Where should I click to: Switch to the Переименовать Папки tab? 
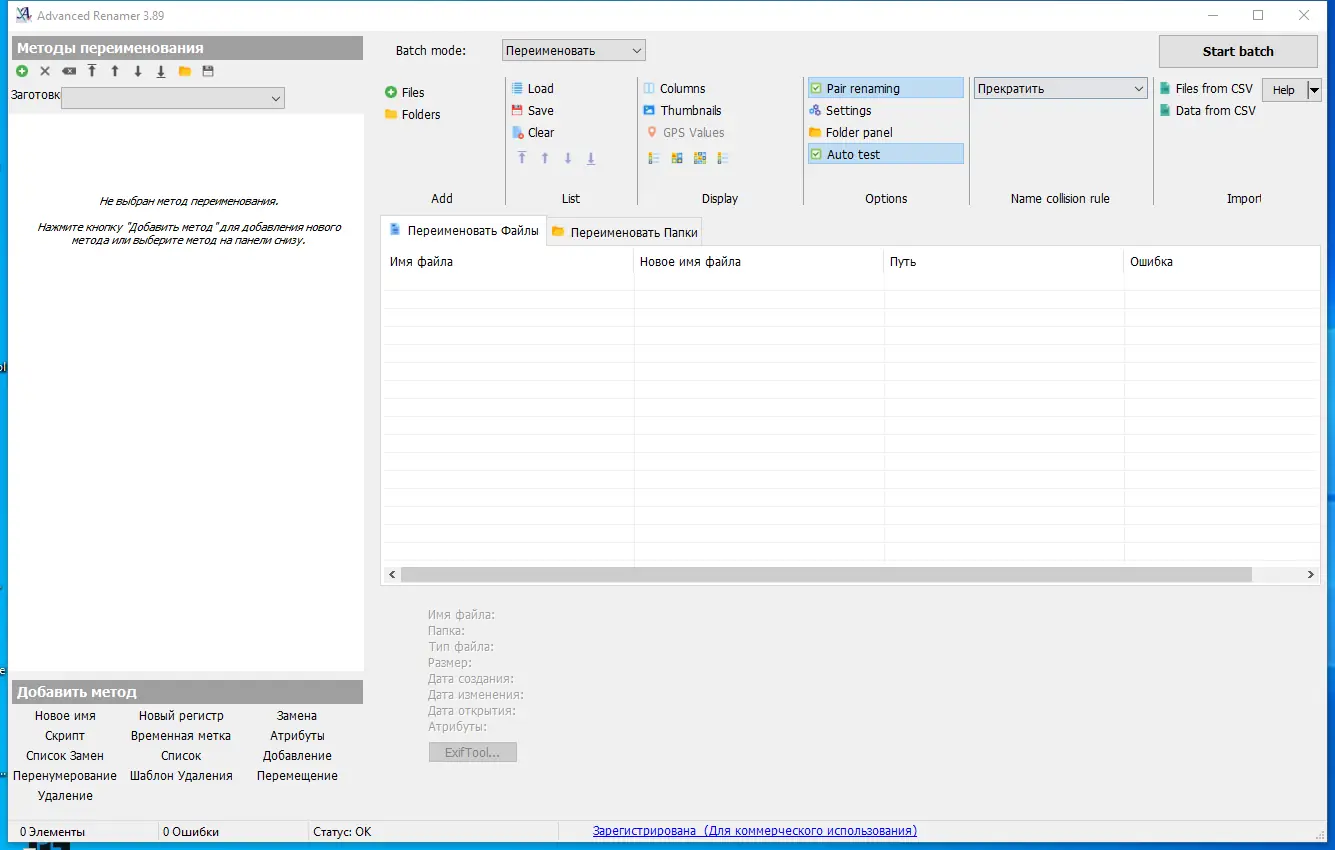pyautogui.click(x=624, y=230)
